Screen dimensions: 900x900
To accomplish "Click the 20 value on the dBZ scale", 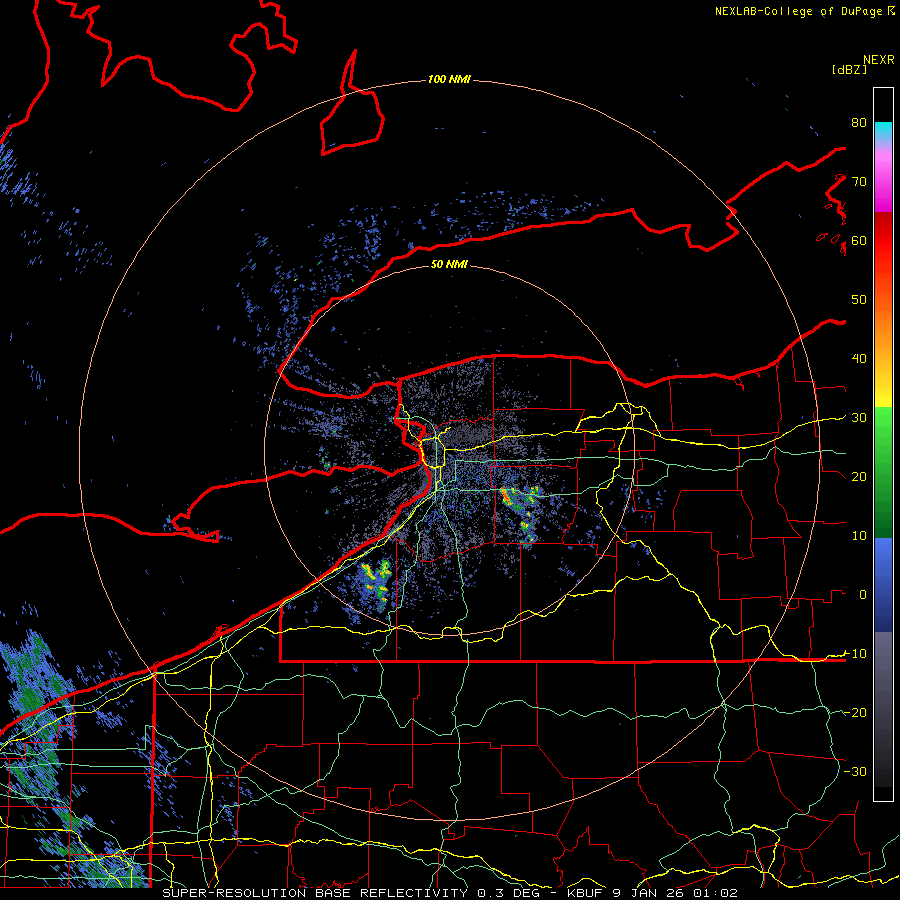I will 859,477.
